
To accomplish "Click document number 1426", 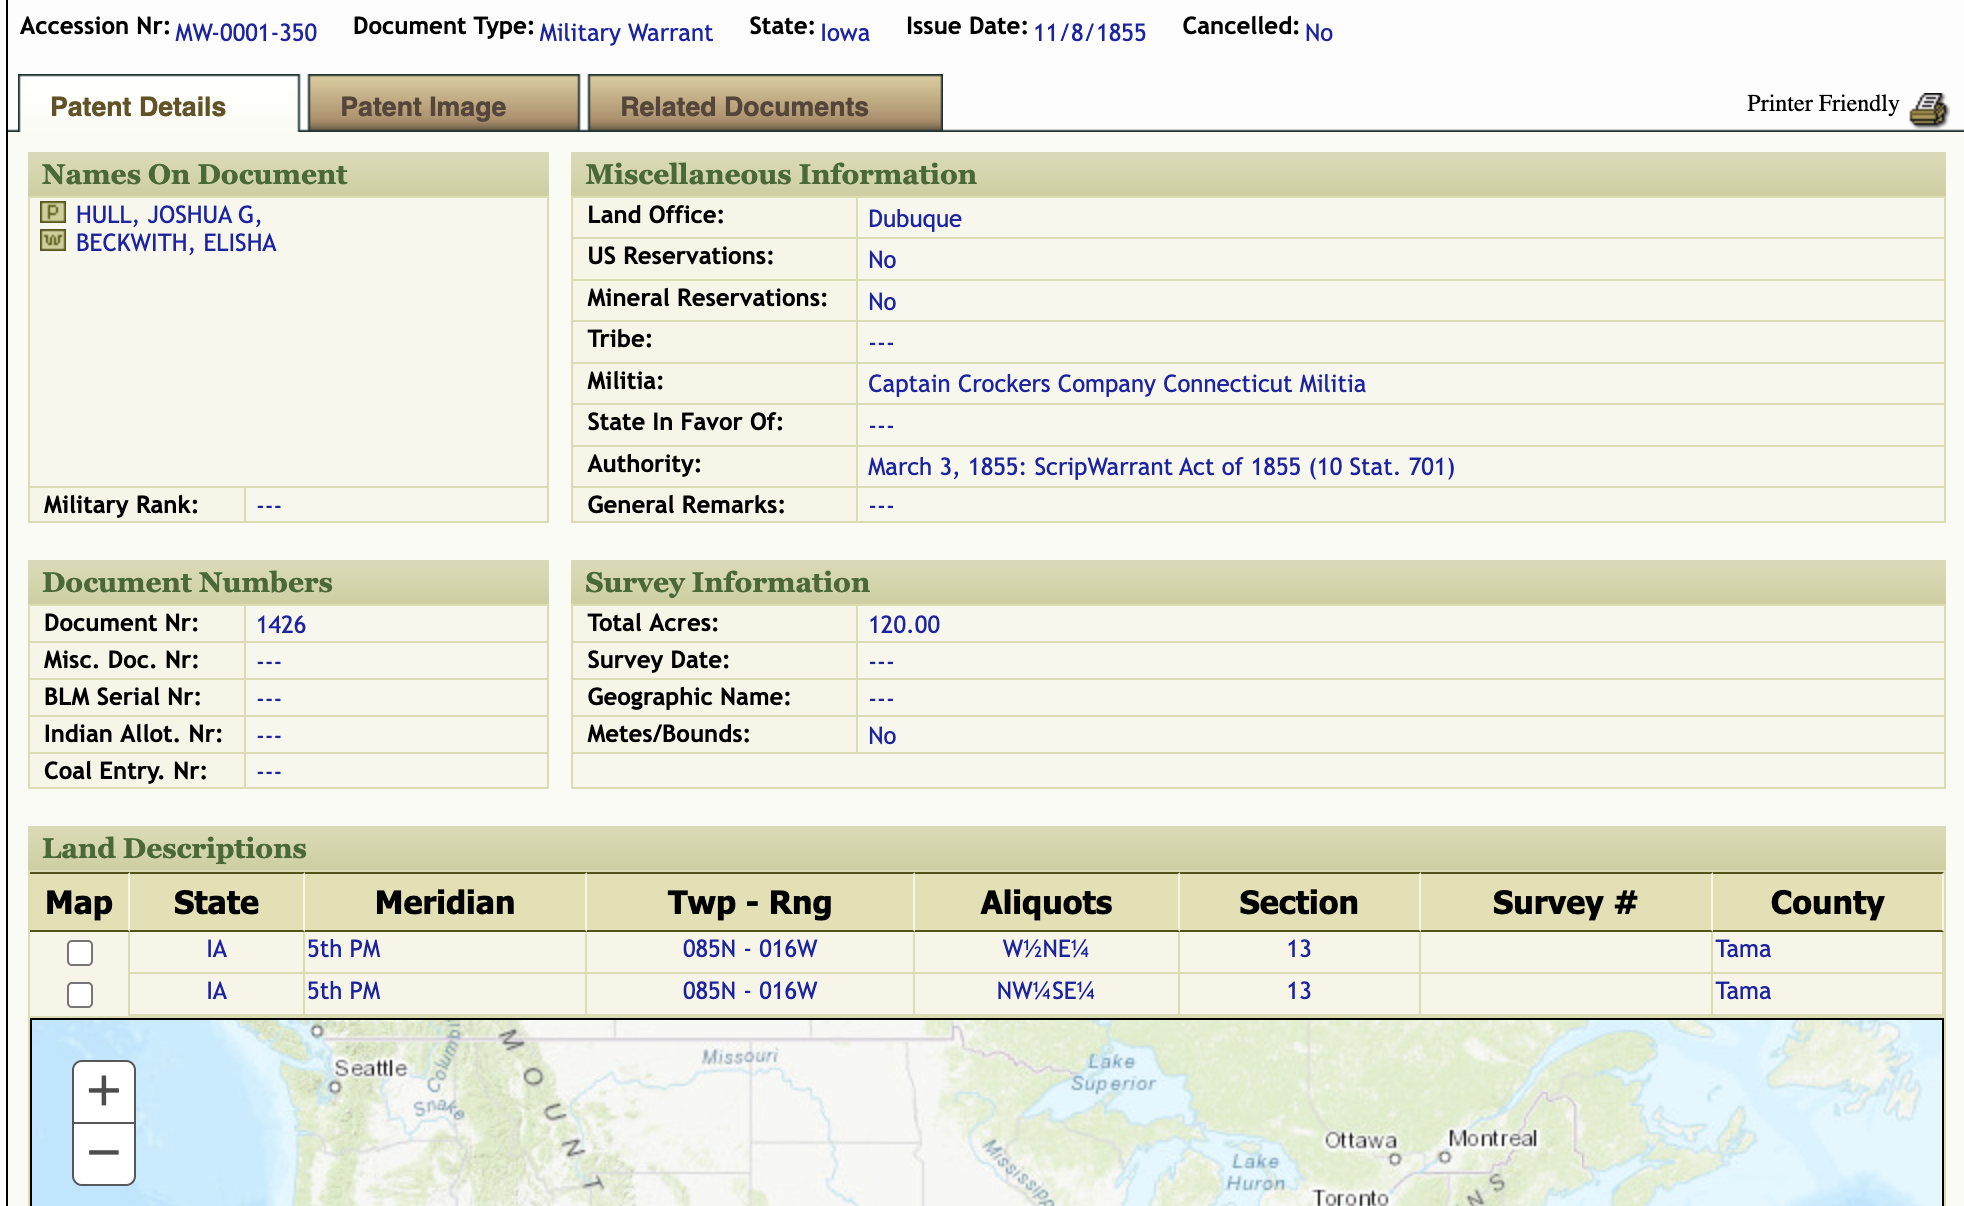I will point(281,625).
